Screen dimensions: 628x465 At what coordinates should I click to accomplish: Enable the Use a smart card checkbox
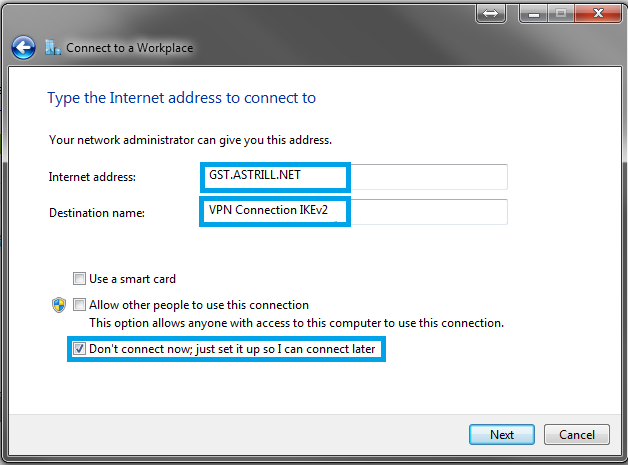click(79, 278)
